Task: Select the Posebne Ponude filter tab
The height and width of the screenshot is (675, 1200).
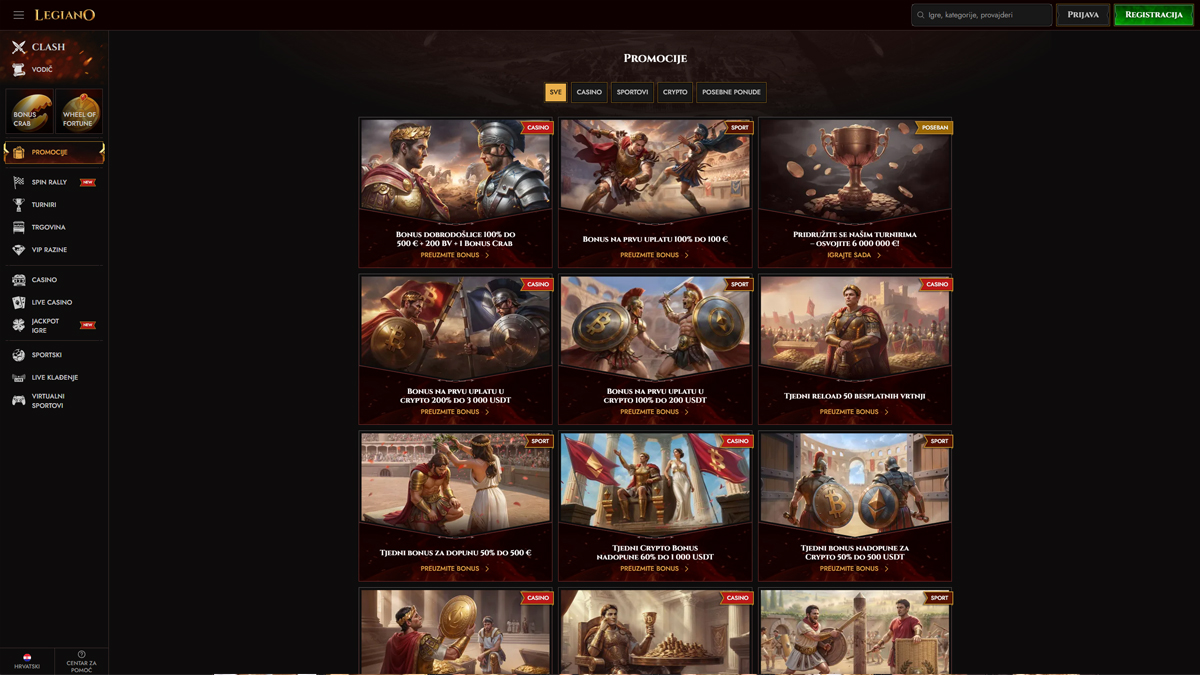Action: [x=731, y=92]
